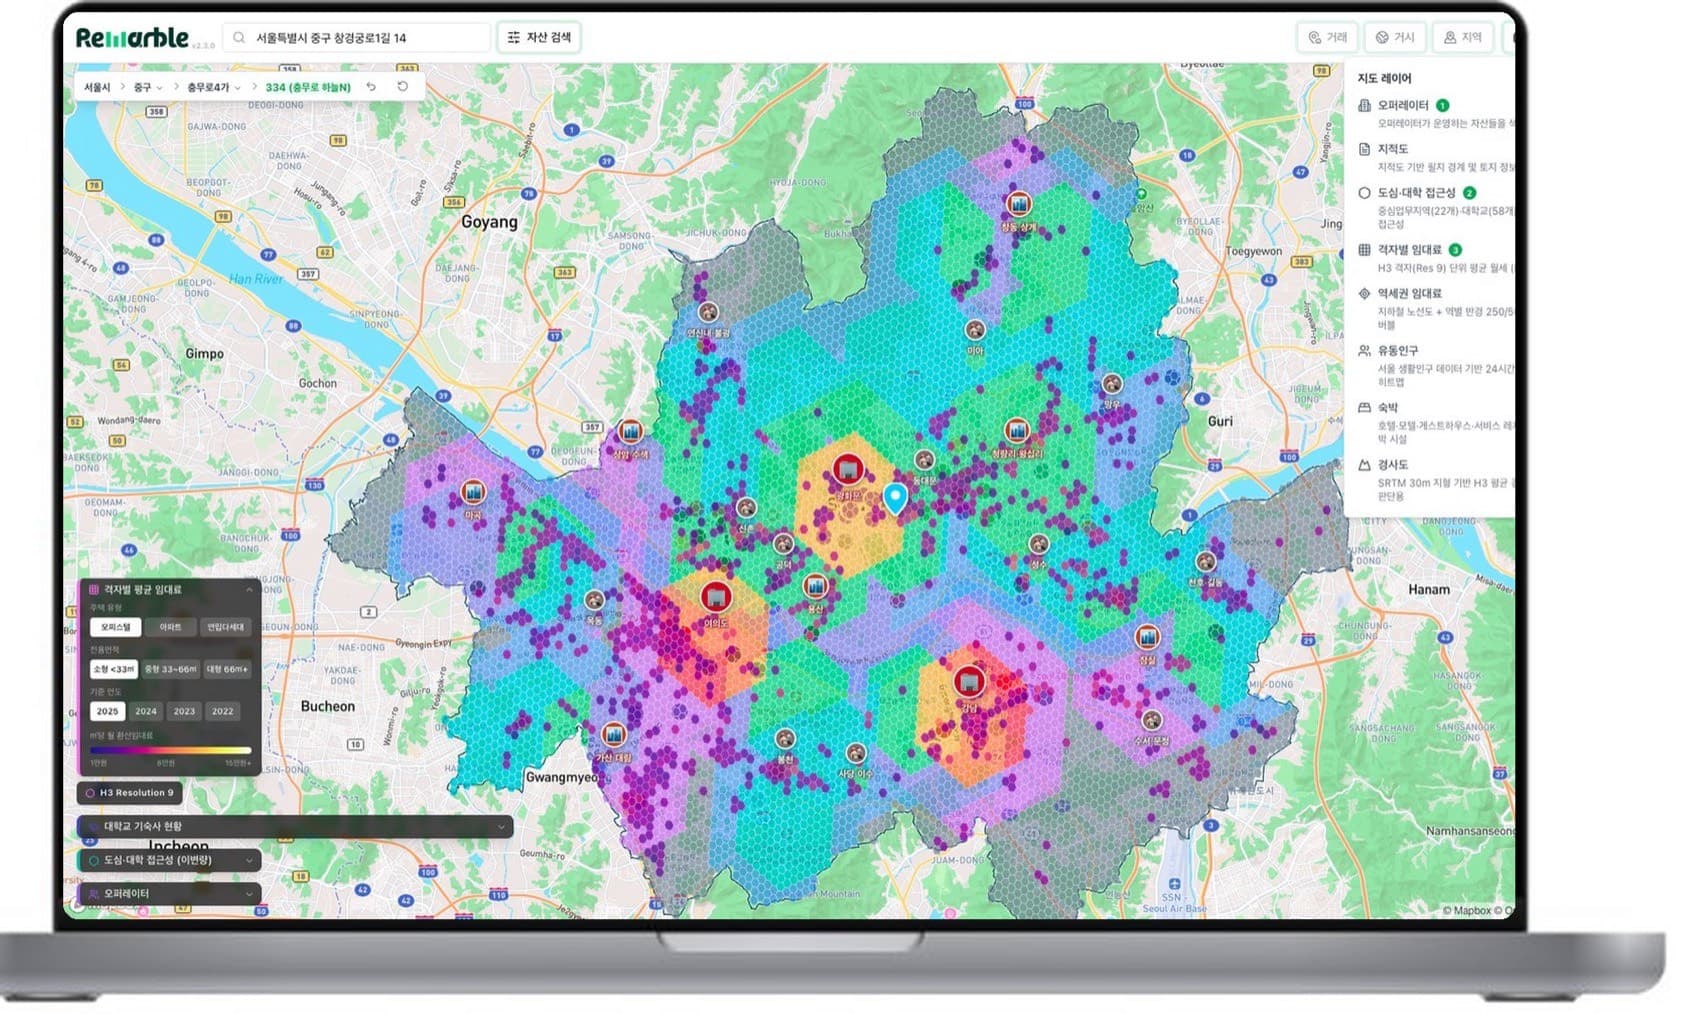Screen dimensions: 1700x1014
Task: Click the 여의도 district marker icon
Action: (x=715, y=597)
